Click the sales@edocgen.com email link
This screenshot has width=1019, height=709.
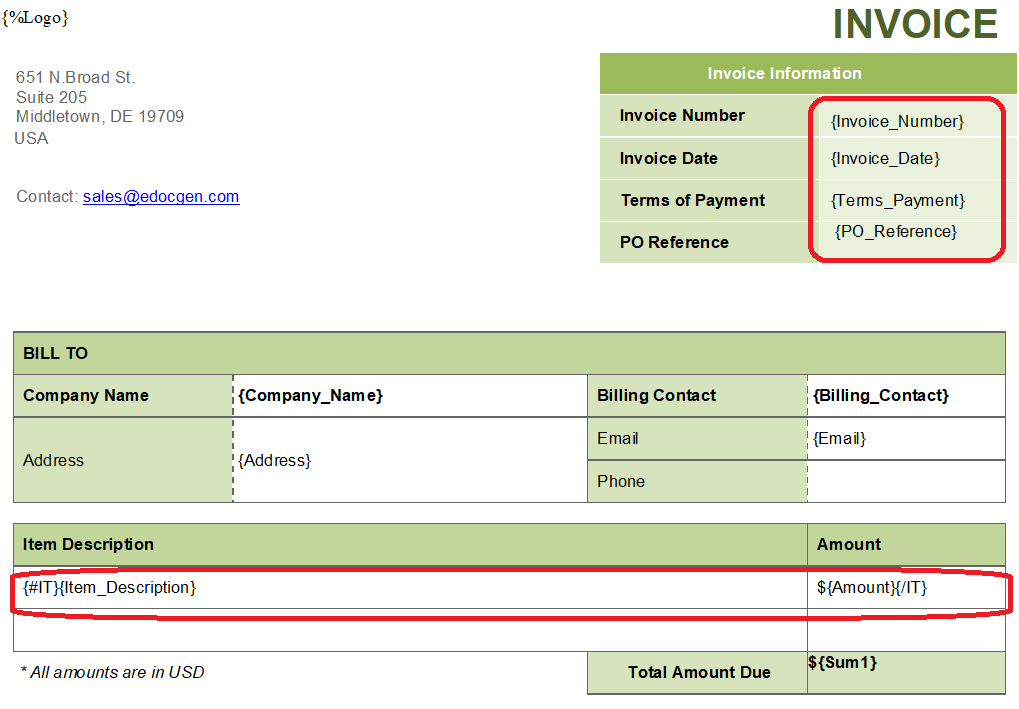161,197
